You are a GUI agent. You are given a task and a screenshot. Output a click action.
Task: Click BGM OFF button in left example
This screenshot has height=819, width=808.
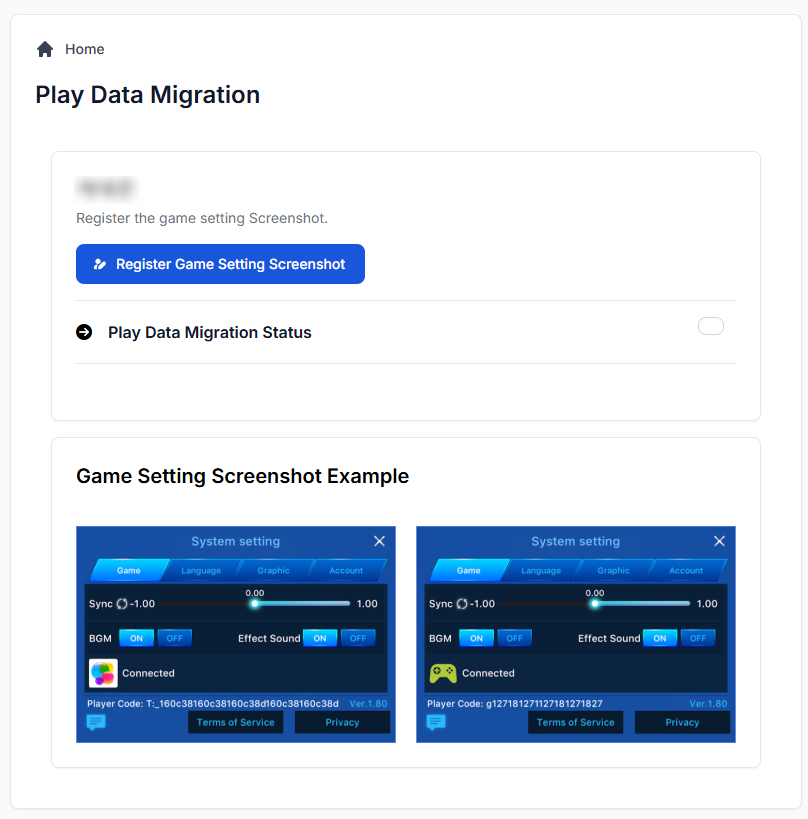pos(174,638)
